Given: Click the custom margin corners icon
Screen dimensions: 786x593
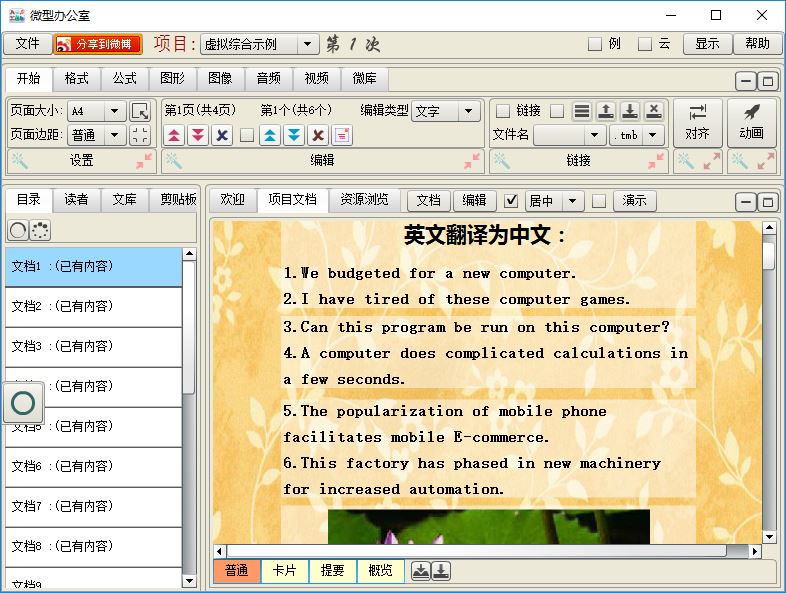Looking at the screenshot, I should point(140,135).
